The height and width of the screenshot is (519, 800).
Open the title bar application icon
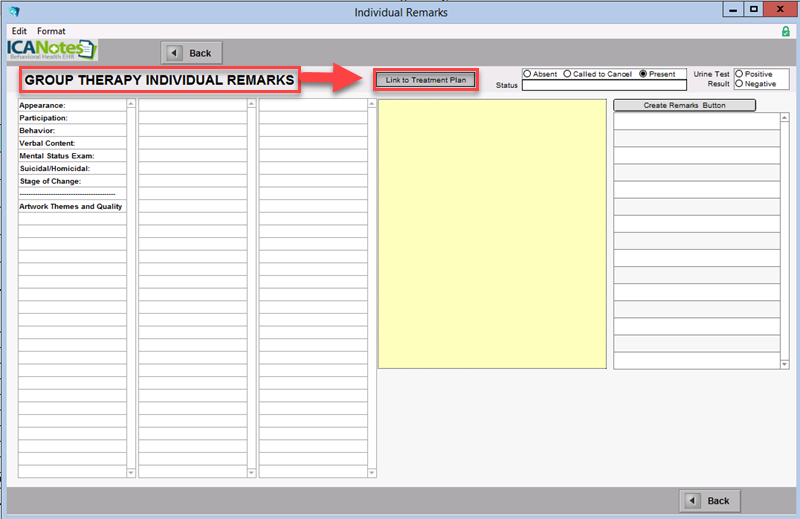click(x=14, y=12)
